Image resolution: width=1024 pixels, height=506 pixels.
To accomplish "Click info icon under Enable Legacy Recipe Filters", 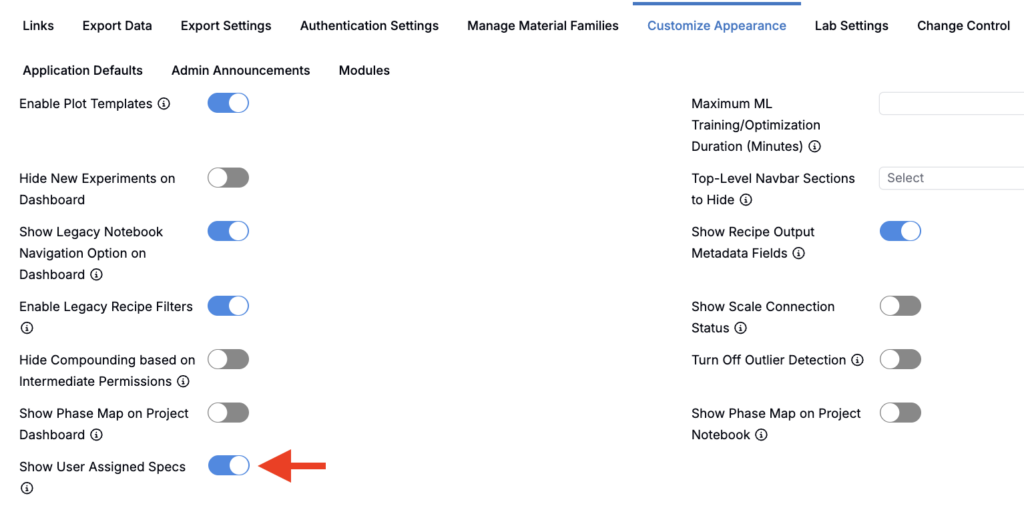I will (x=27, y=328).
